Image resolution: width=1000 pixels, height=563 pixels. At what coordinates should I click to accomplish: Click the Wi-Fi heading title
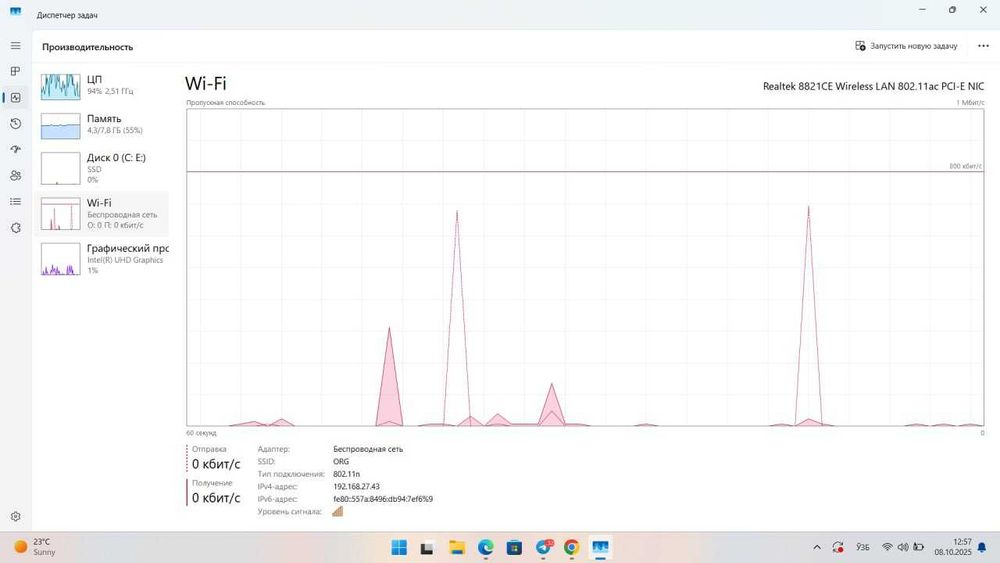(205, 84)
